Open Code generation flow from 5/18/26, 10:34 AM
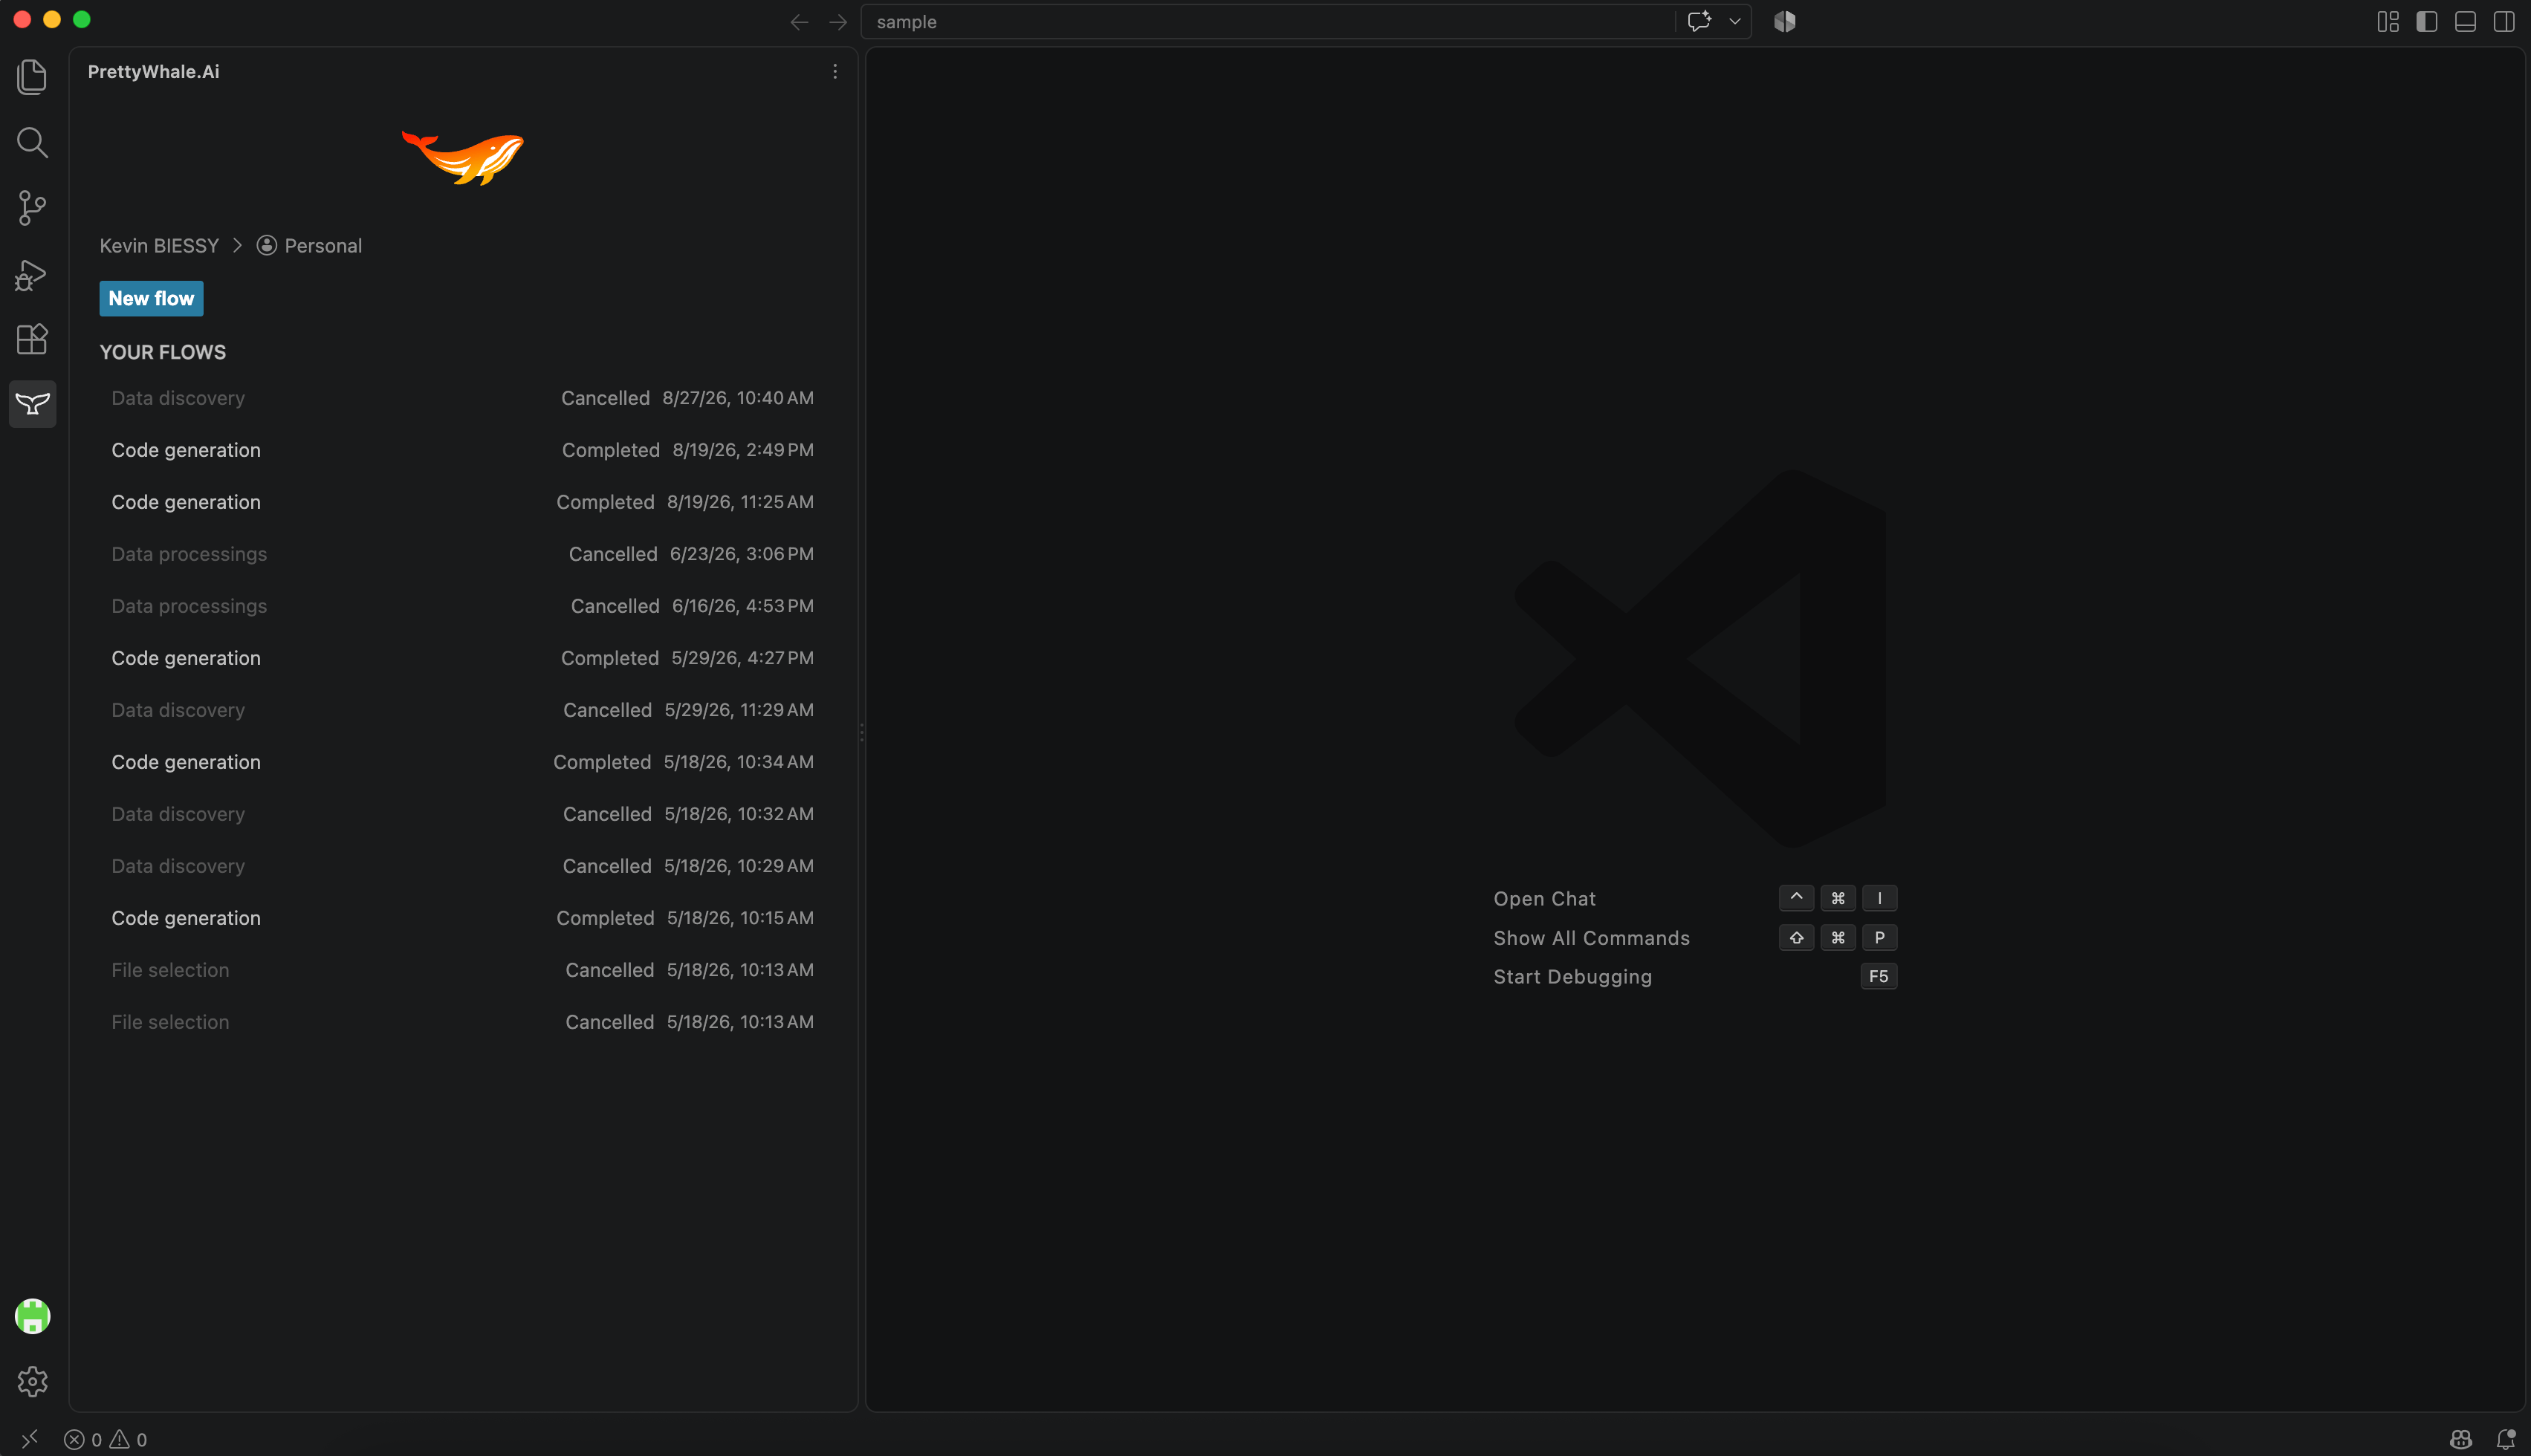 (462, 762)
